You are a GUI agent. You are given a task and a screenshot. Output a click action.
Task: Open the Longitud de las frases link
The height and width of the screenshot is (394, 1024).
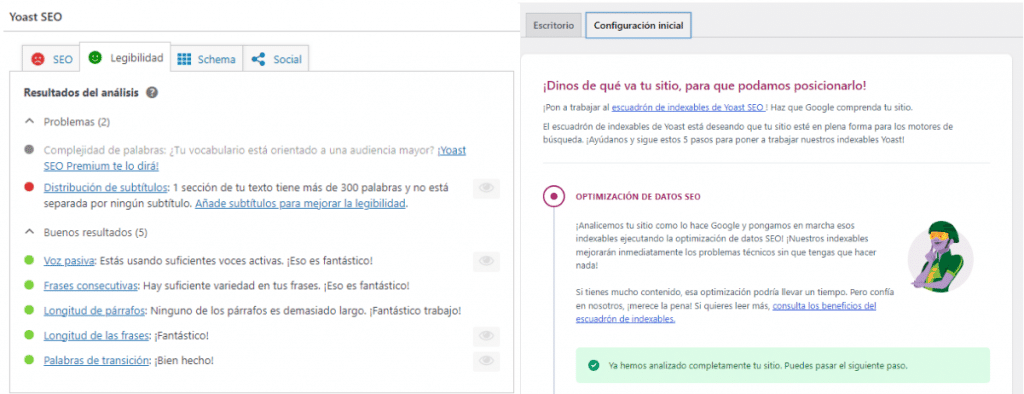[x=97, y=335]
